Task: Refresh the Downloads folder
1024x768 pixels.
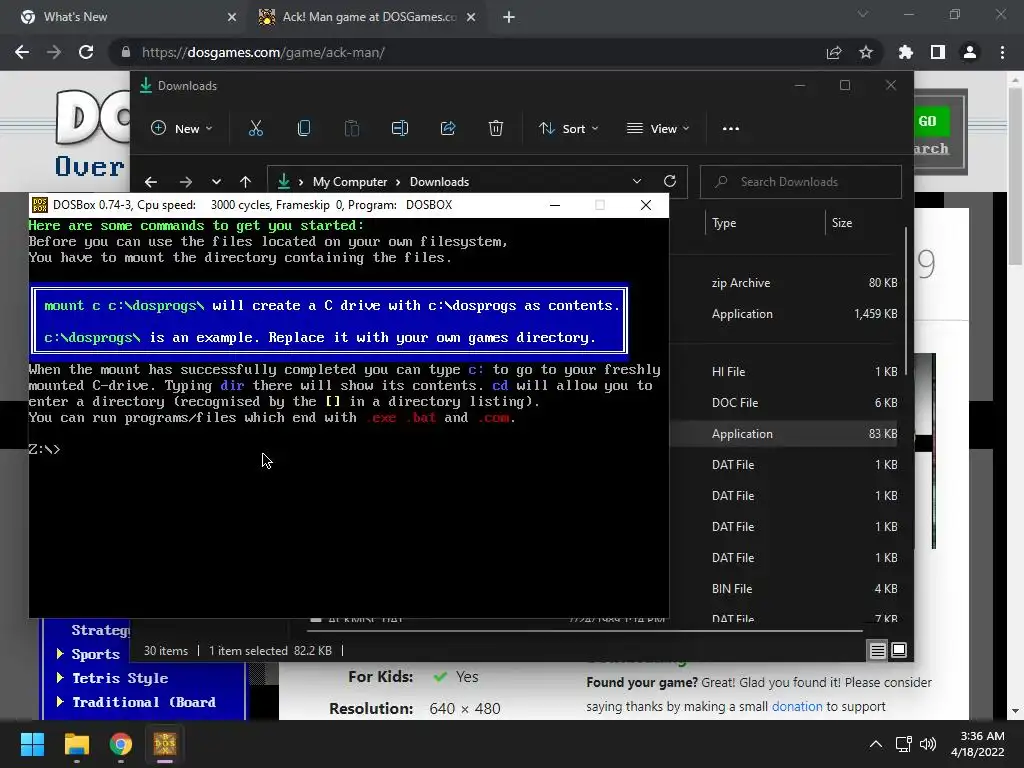Action: 669,181
